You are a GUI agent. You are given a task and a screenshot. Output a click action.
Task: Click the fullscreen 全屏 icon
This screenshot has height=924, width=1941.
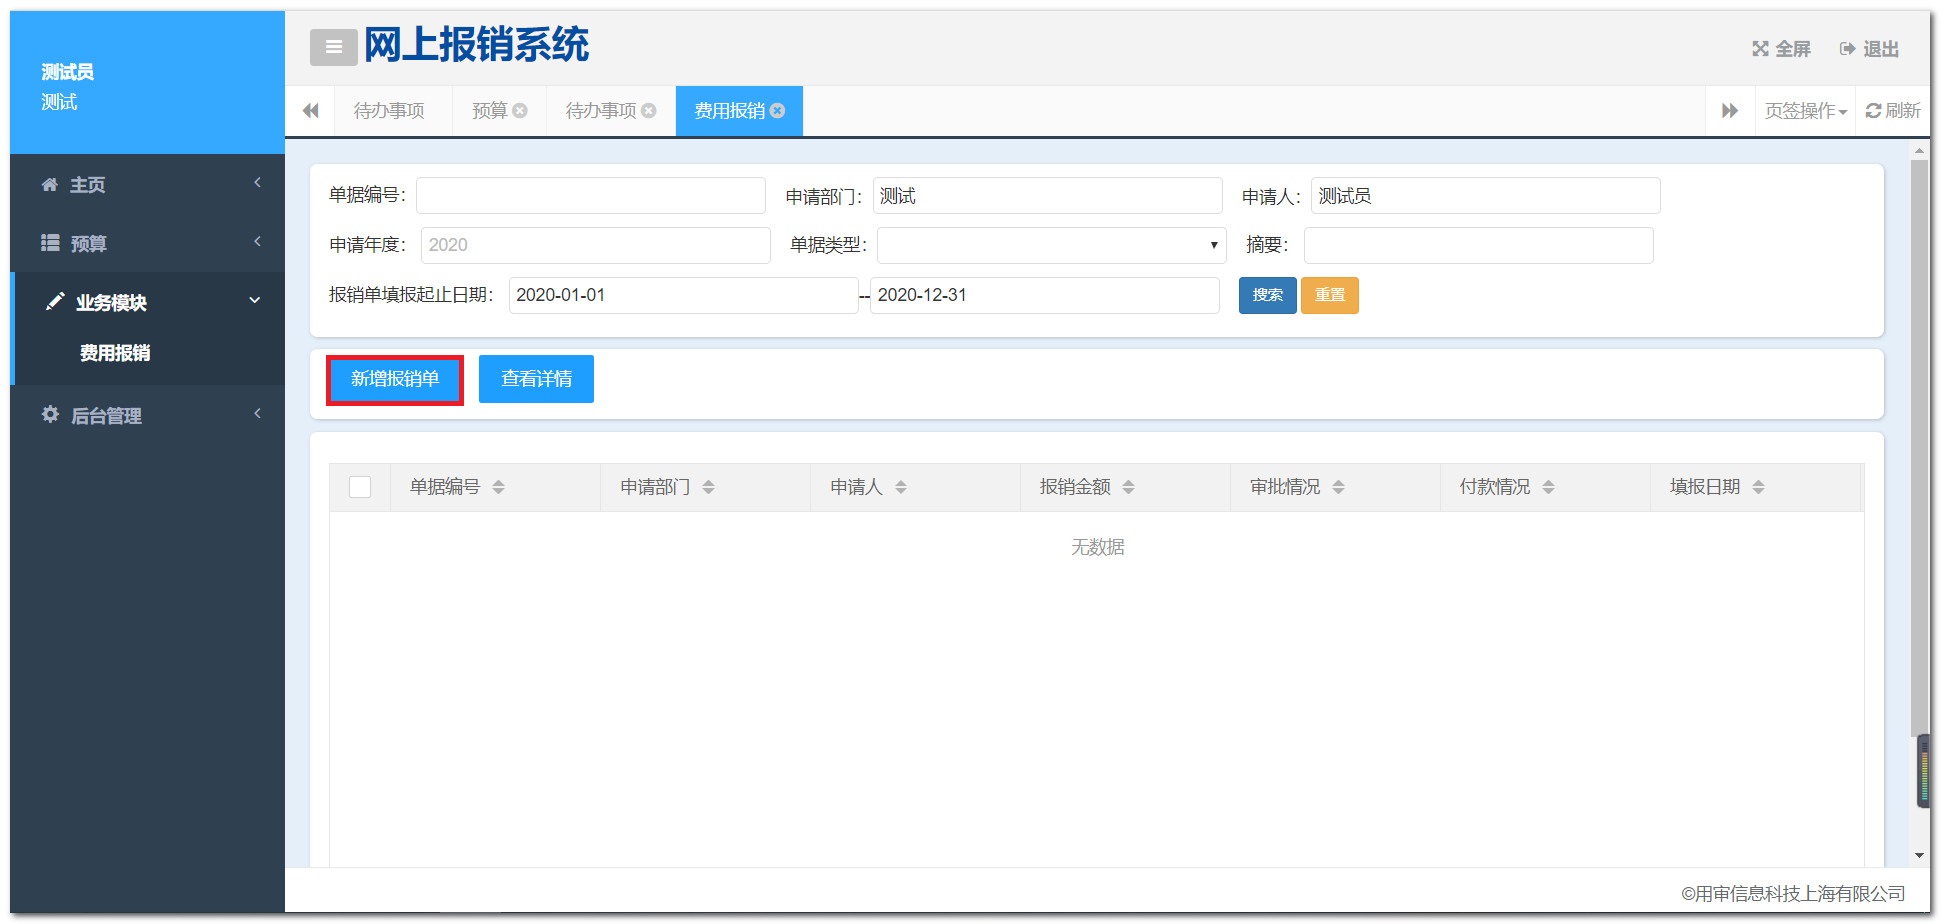[1761, 49]
